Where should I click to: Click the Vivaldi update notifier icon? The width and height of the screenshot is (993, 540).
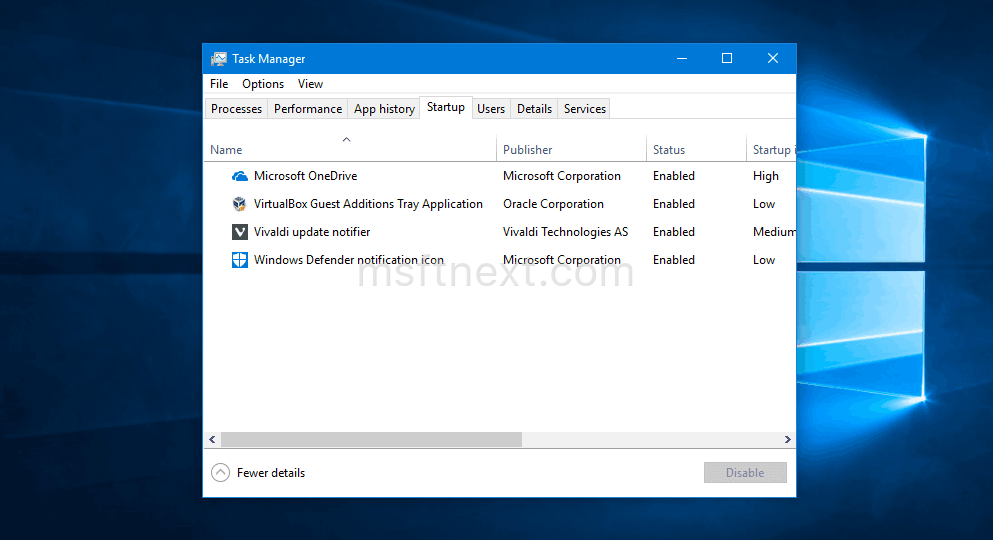[239, 232]
